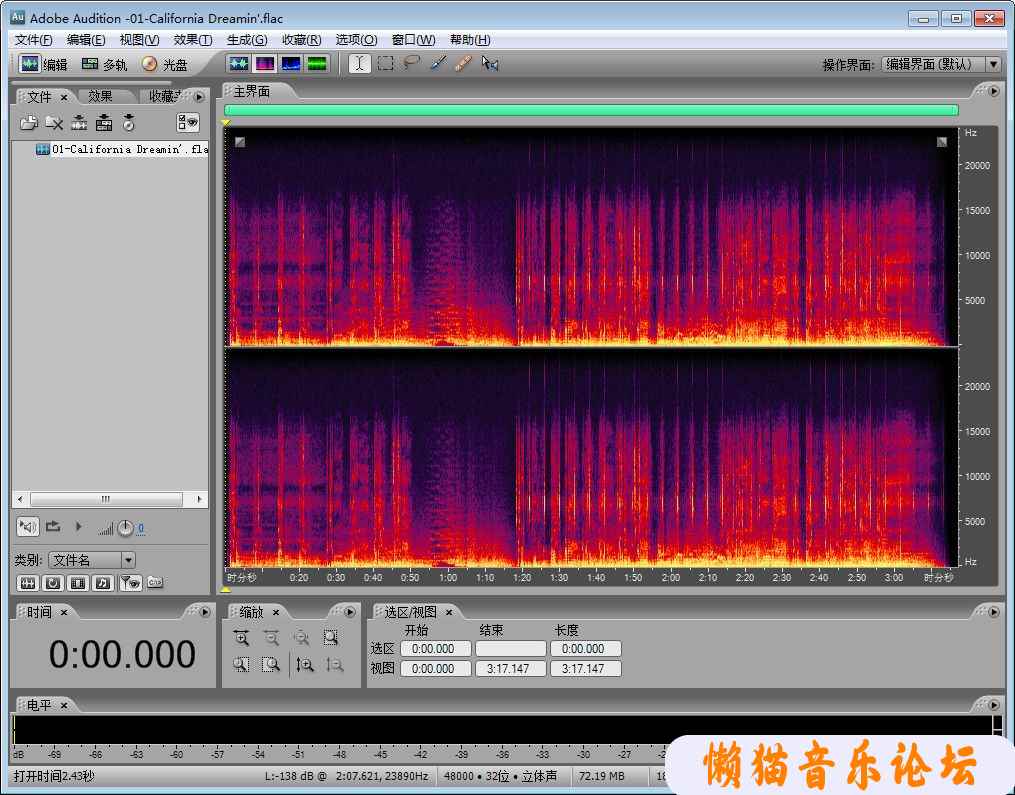Switch to Edit view (编辑) workspace
Viewport: 1015px width, 795px height.
point(43,64)
